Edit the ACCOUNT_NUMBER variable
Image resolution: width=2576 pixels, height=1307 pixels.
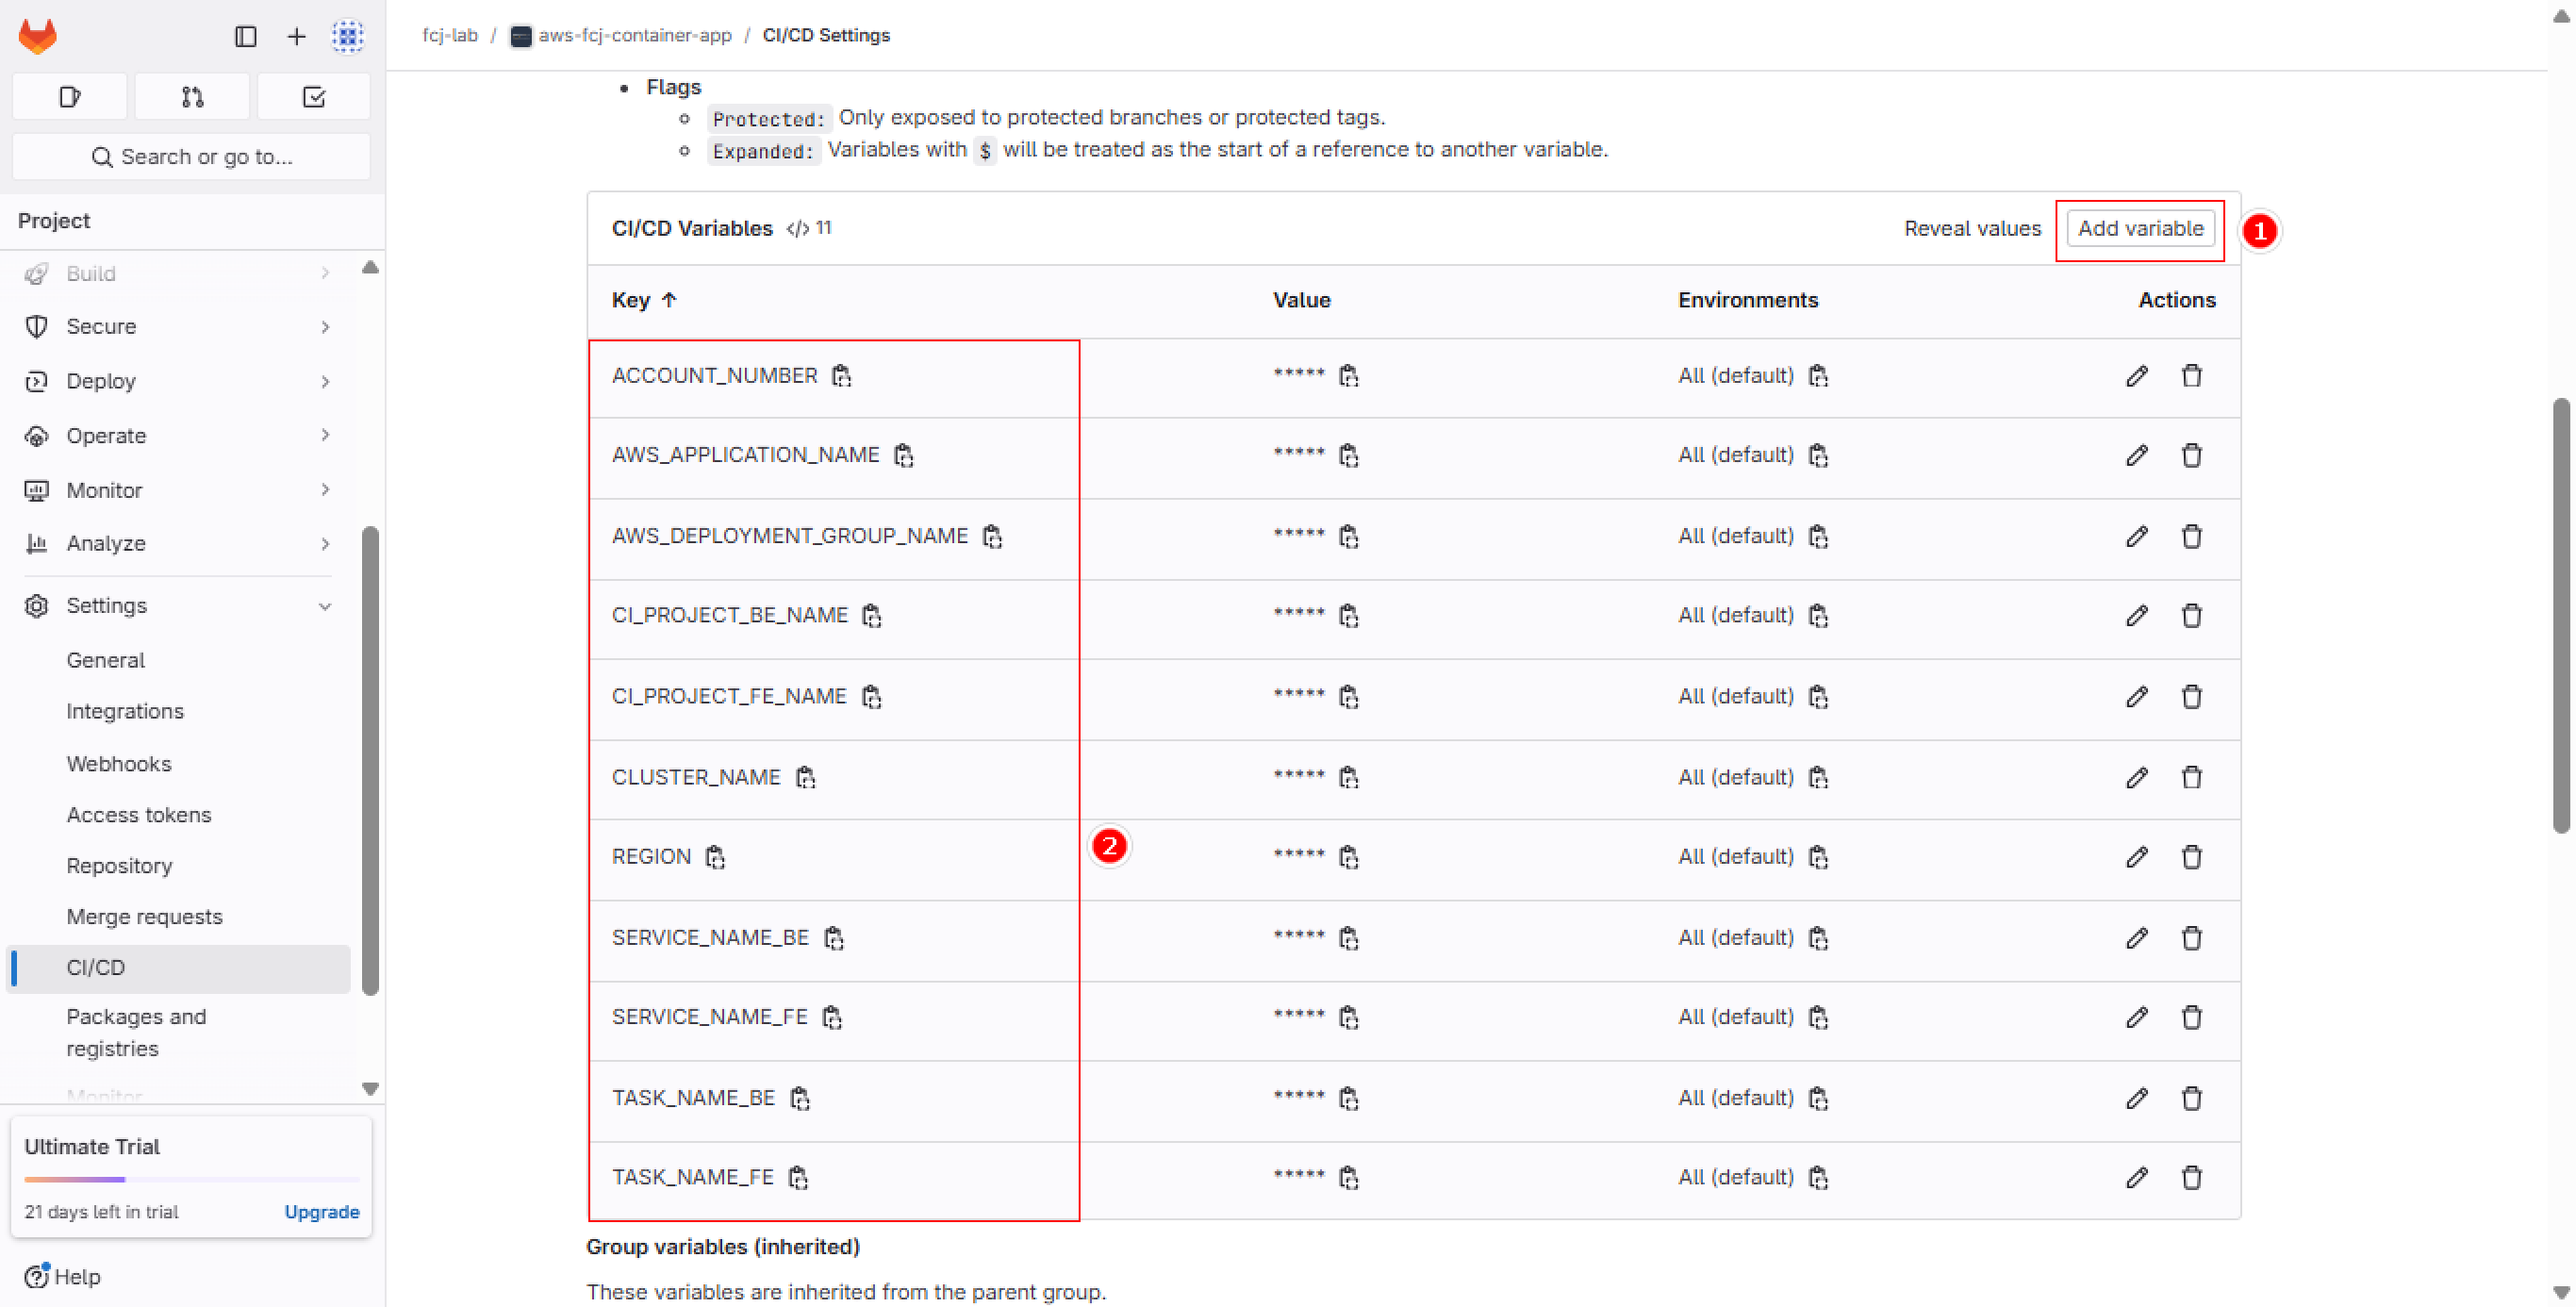click(x=2137, y=376)
